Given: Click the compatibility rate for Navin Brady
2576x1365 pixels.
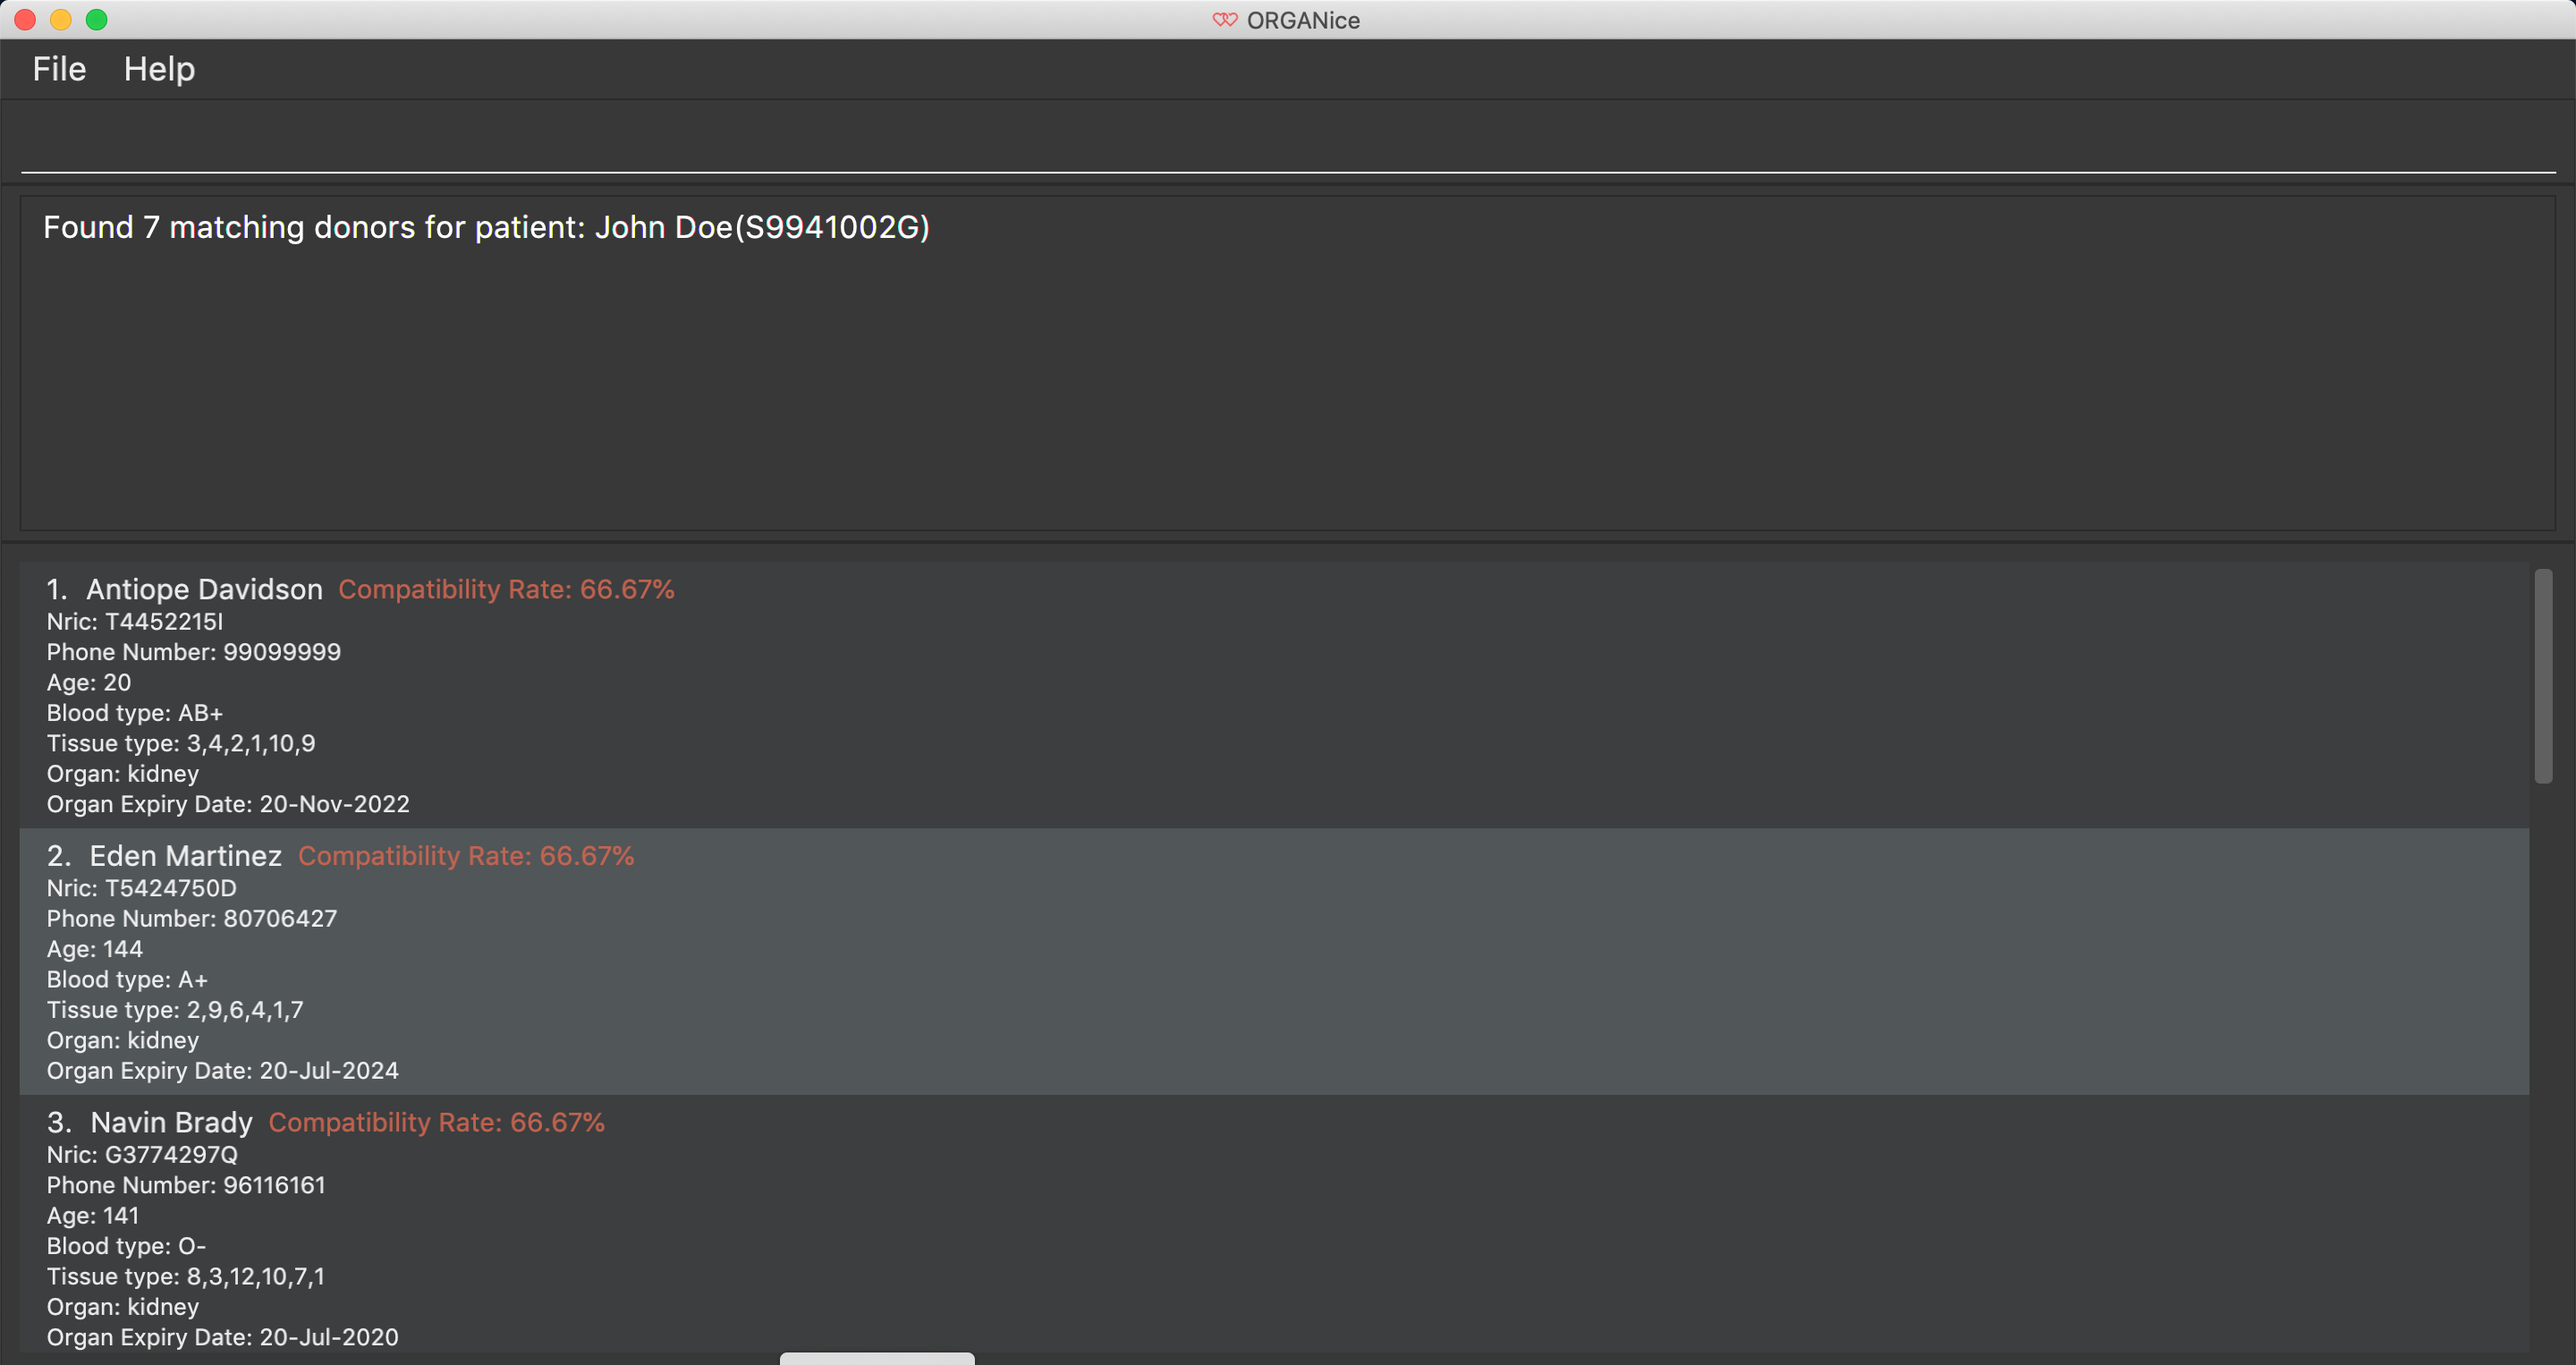Looking at the screenshot, I should tap(438, 1123).
